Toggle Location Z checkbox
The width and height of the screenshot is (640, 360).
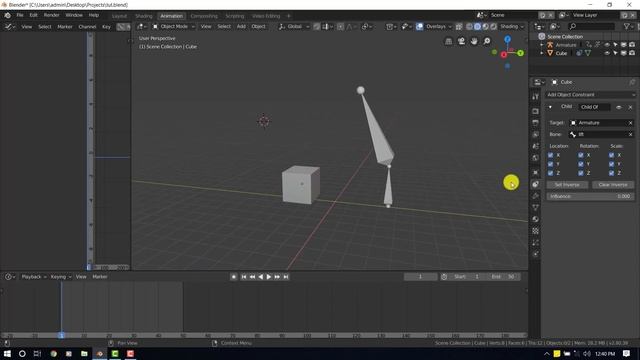pos(550,173)
